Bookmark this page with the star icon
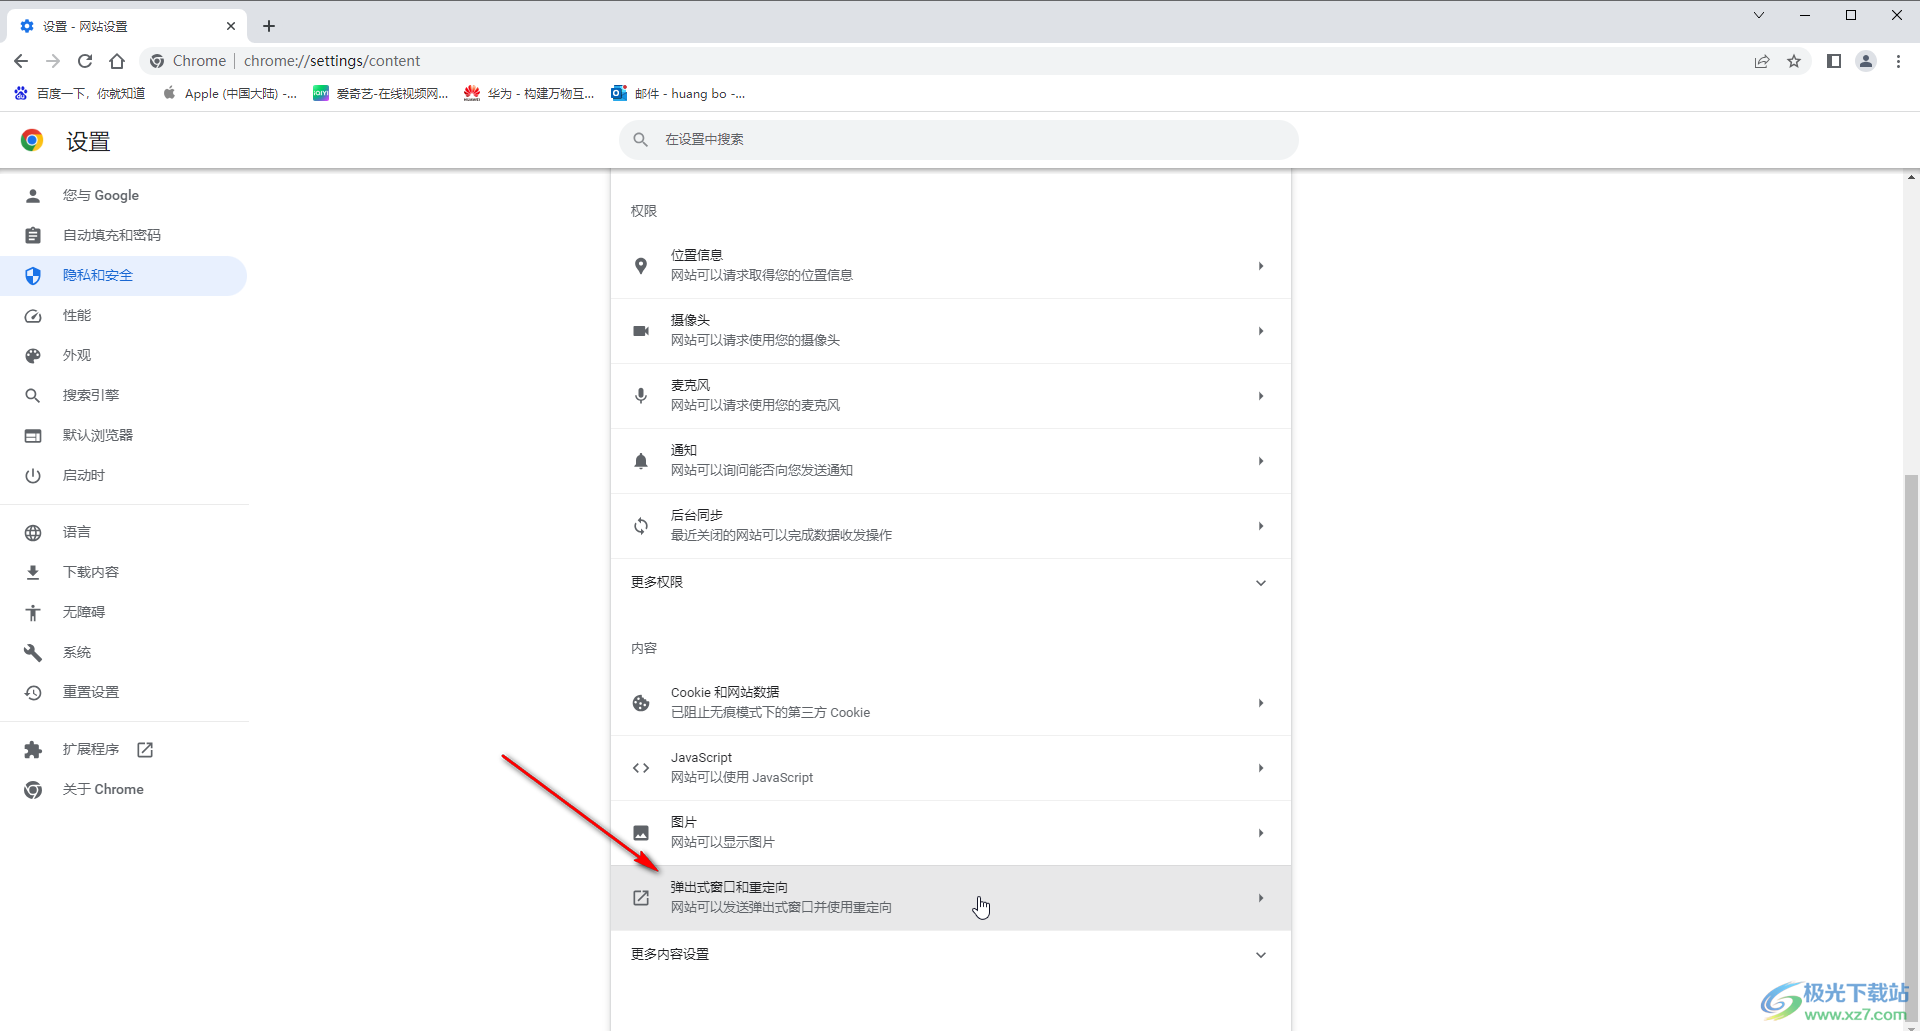This screenshot has width=1920, height=1031. [x=1794, y=61]
